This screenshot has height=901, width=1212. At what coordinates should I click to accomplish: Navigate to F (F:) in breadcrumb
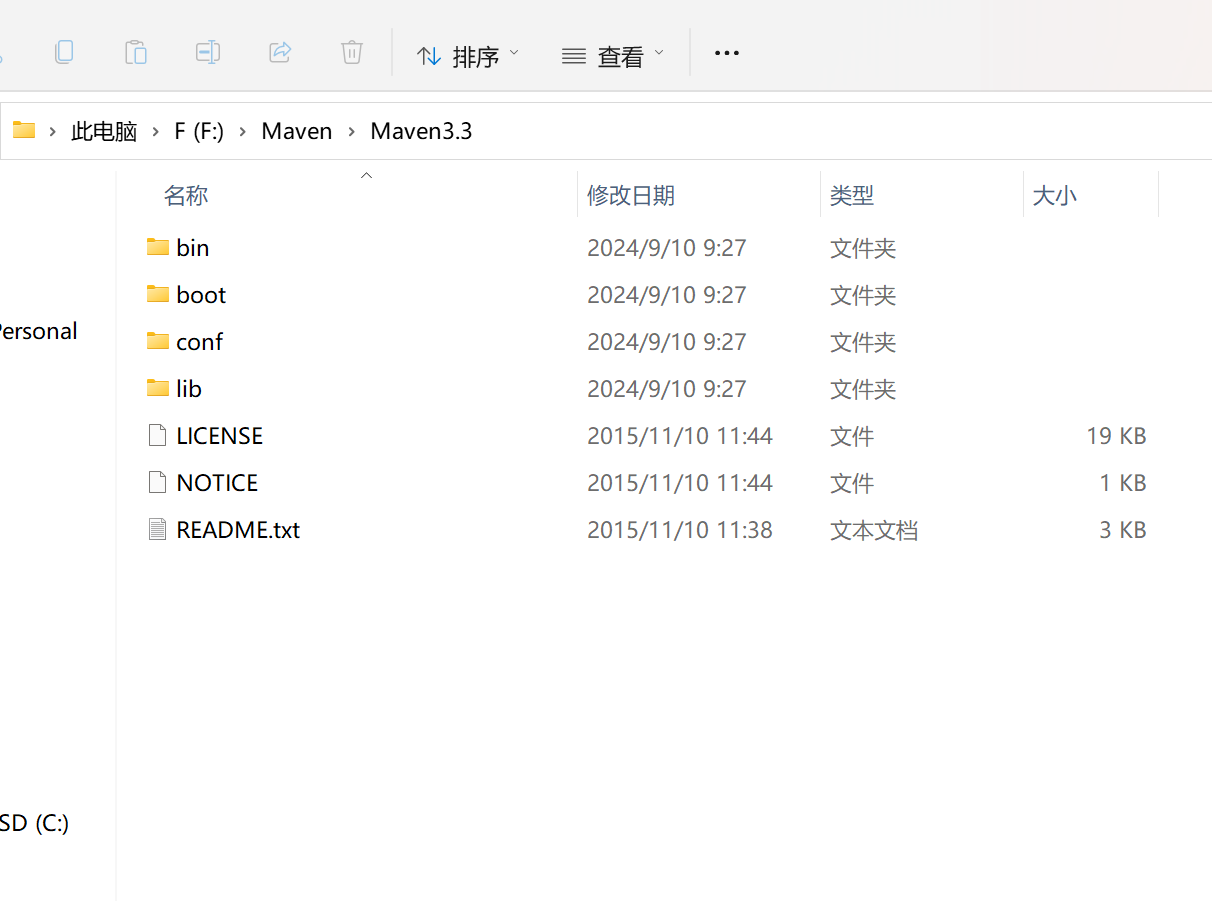click(x=199, y=131)
